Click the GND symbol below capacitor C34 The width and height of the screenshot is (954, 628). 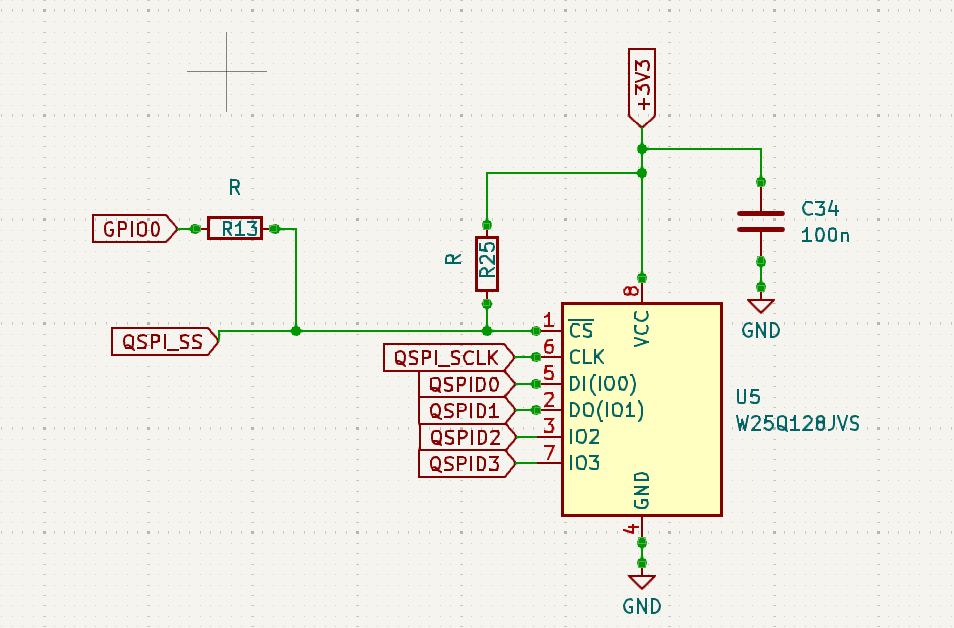761,306
